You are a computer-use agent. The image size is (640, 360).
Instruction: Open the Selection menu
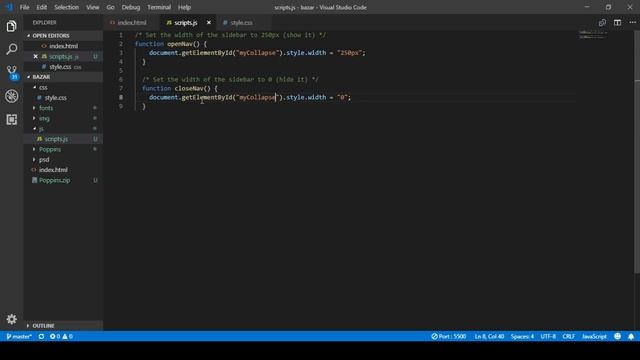click(x=66, y=7)
